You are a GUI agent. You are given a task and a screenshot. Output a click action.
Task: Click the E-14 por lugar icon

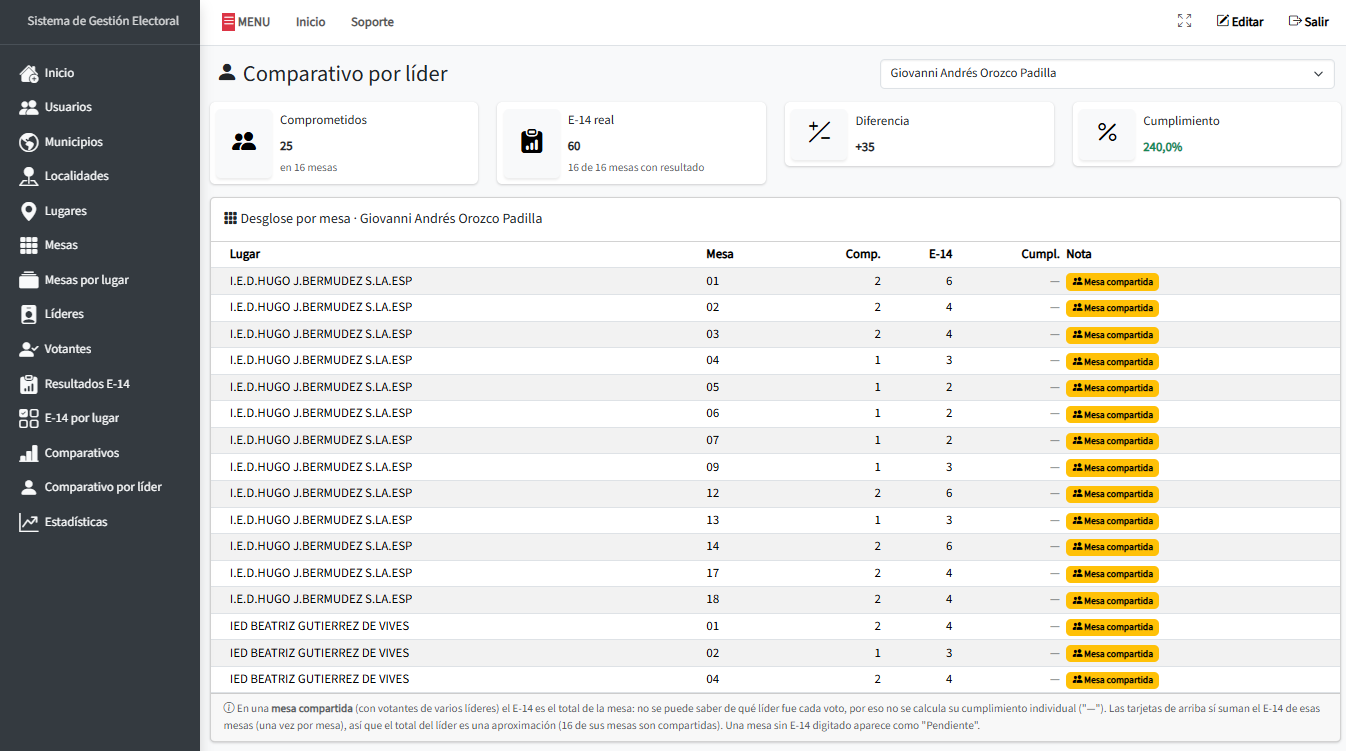click(x=28, y=418)
